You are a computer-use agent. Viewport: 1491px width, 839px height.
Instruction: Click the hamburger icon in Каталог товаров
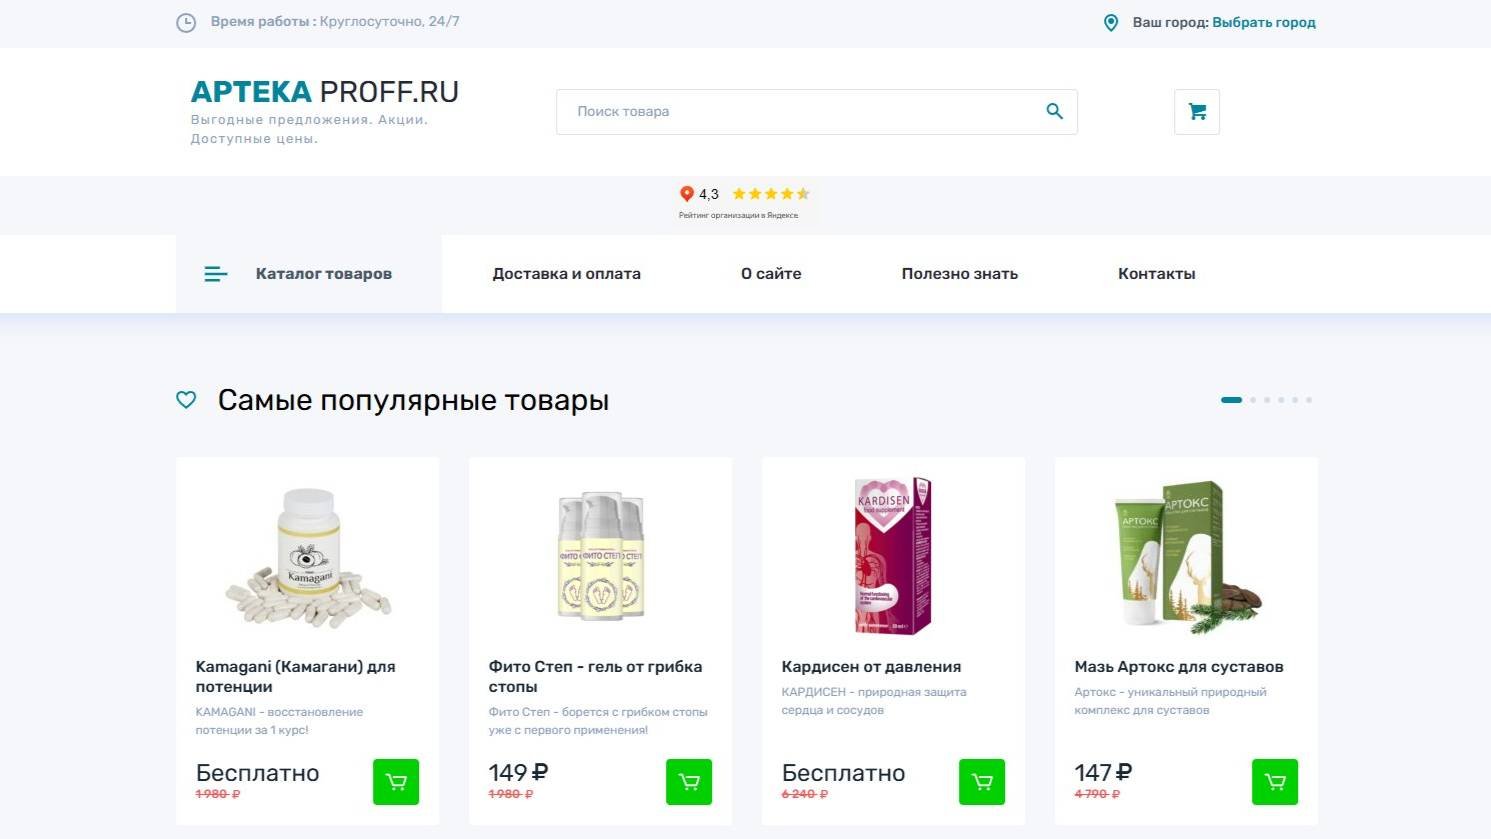click(216, 274)
